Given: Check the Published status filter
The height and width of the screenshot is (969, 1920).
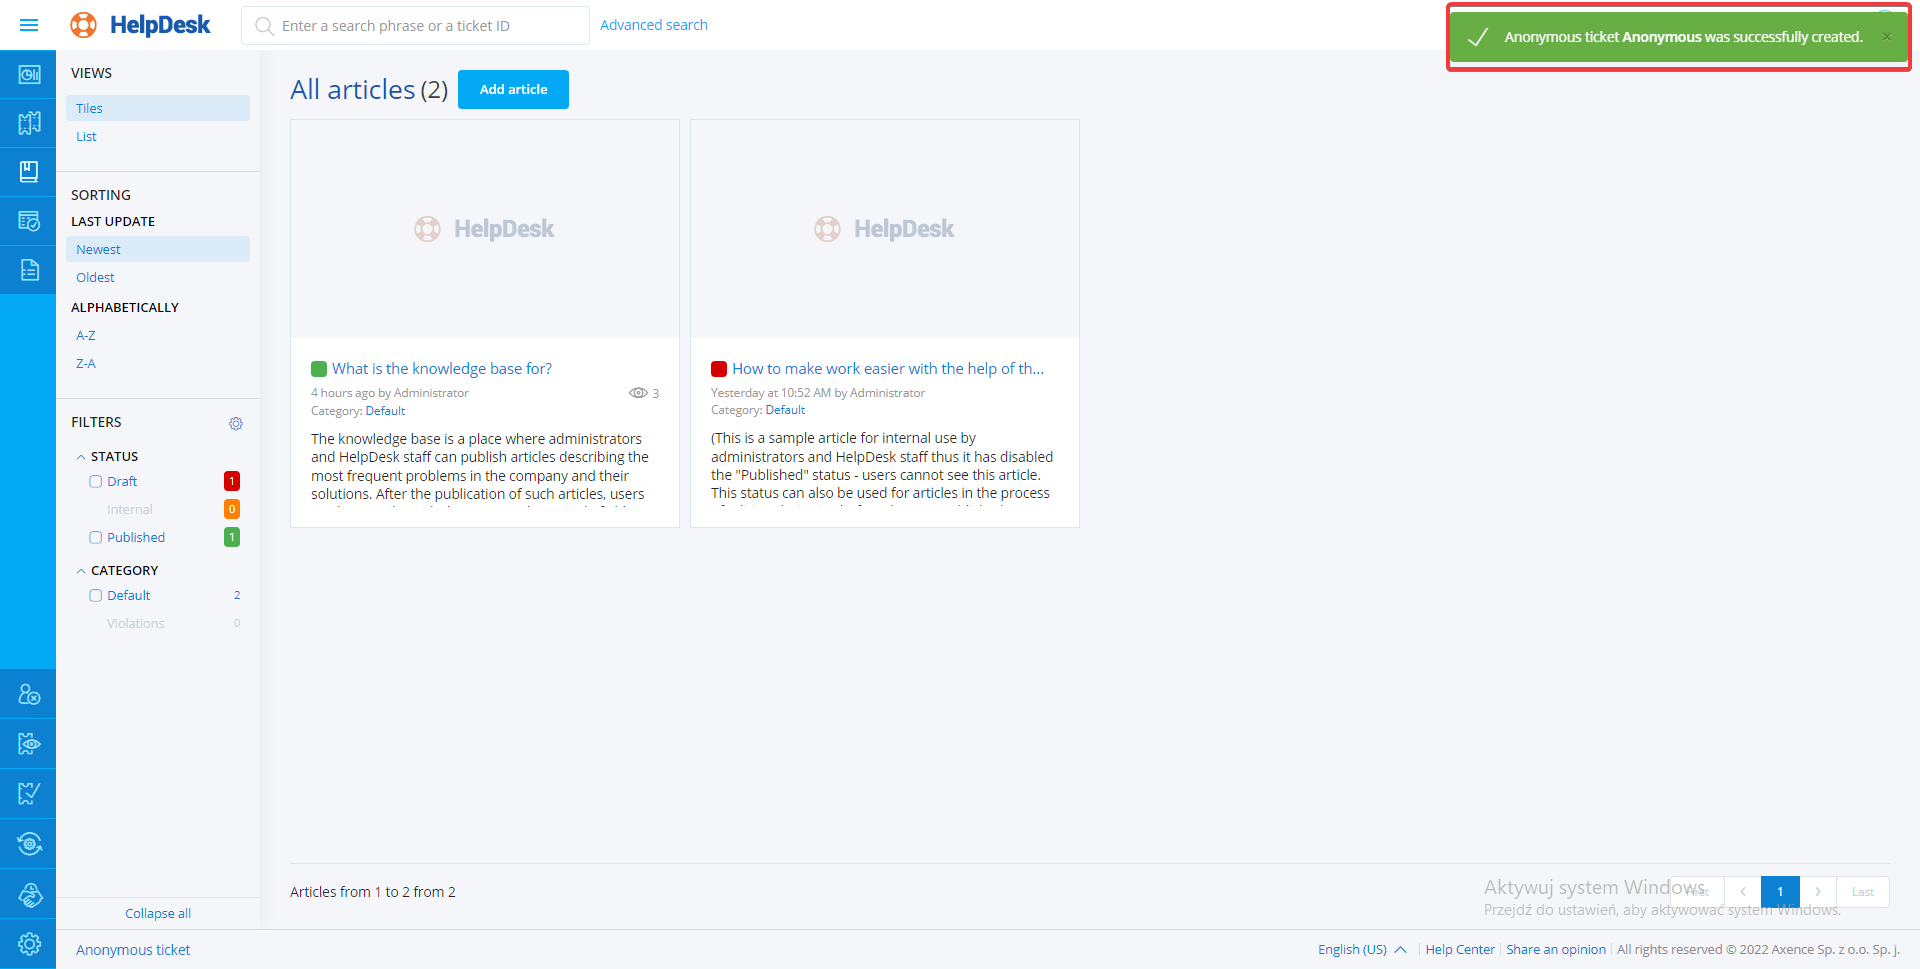Looking at the screenshot, I should click(x=96, y=537).
